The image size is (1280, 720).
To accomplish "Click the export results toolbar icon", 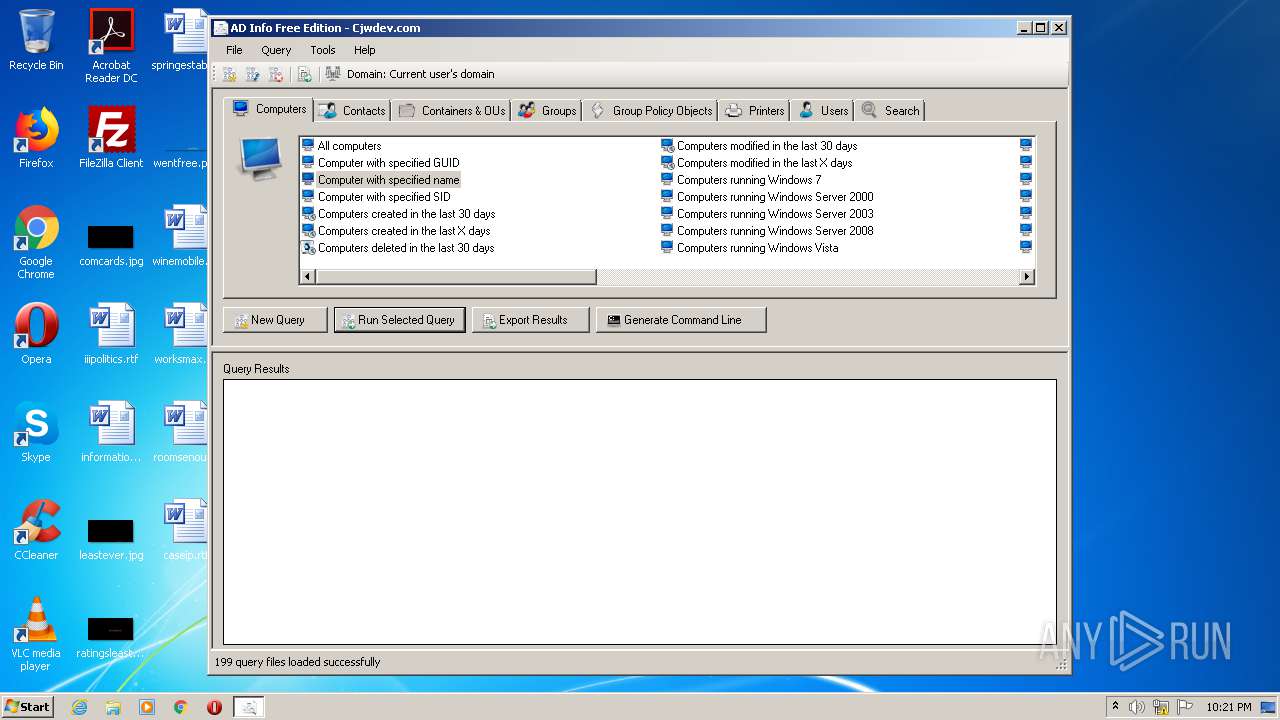I will [305, 74].
